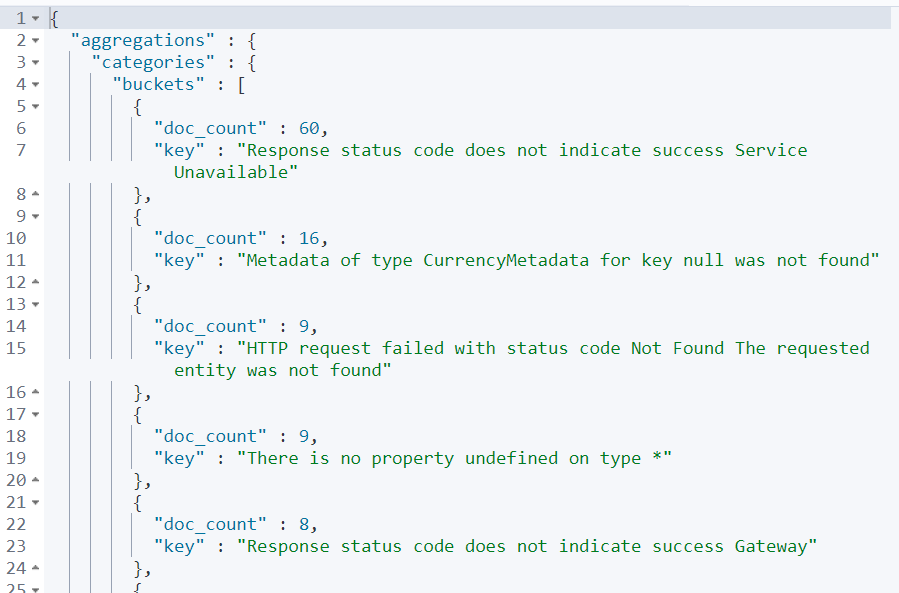Toggle the fold arrow on line 16

(x=36, y=392)
